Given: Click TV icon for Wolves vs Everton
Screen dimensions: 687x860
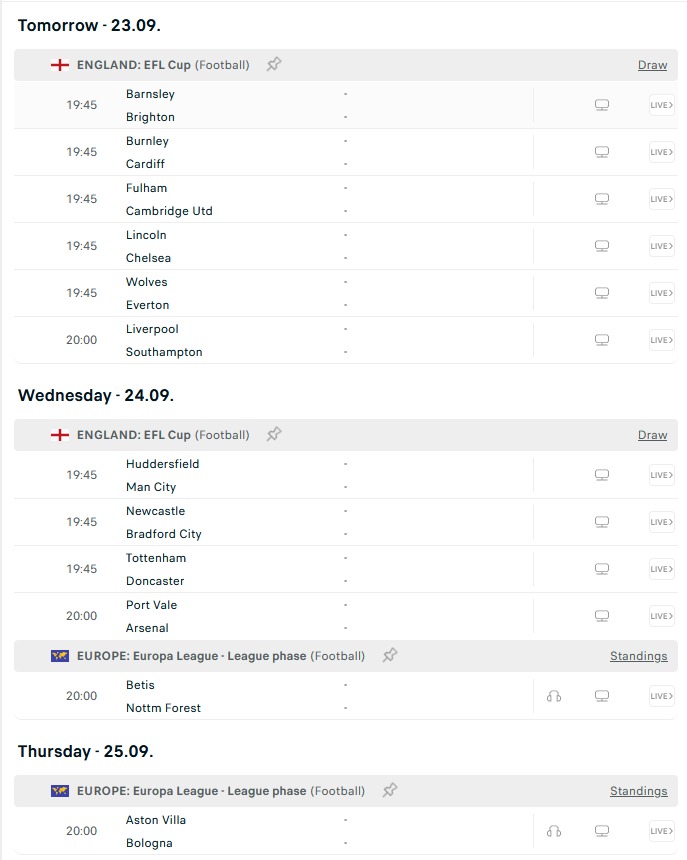Looking at the screenshot, I should coord(602,293).
